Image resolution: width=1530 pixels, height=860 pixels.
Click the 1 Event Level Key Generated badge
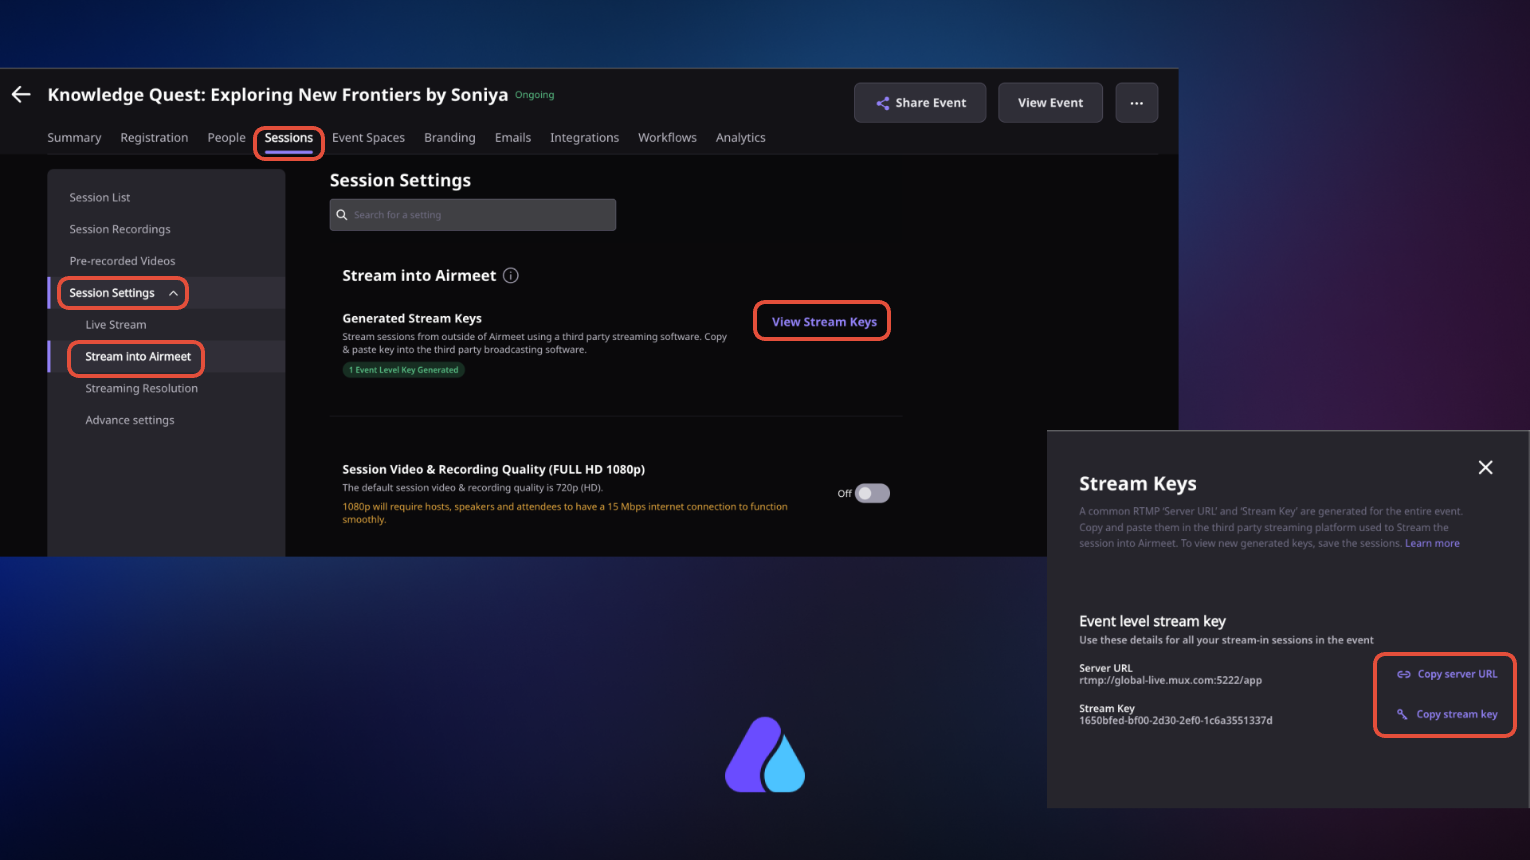pos(404,370)
